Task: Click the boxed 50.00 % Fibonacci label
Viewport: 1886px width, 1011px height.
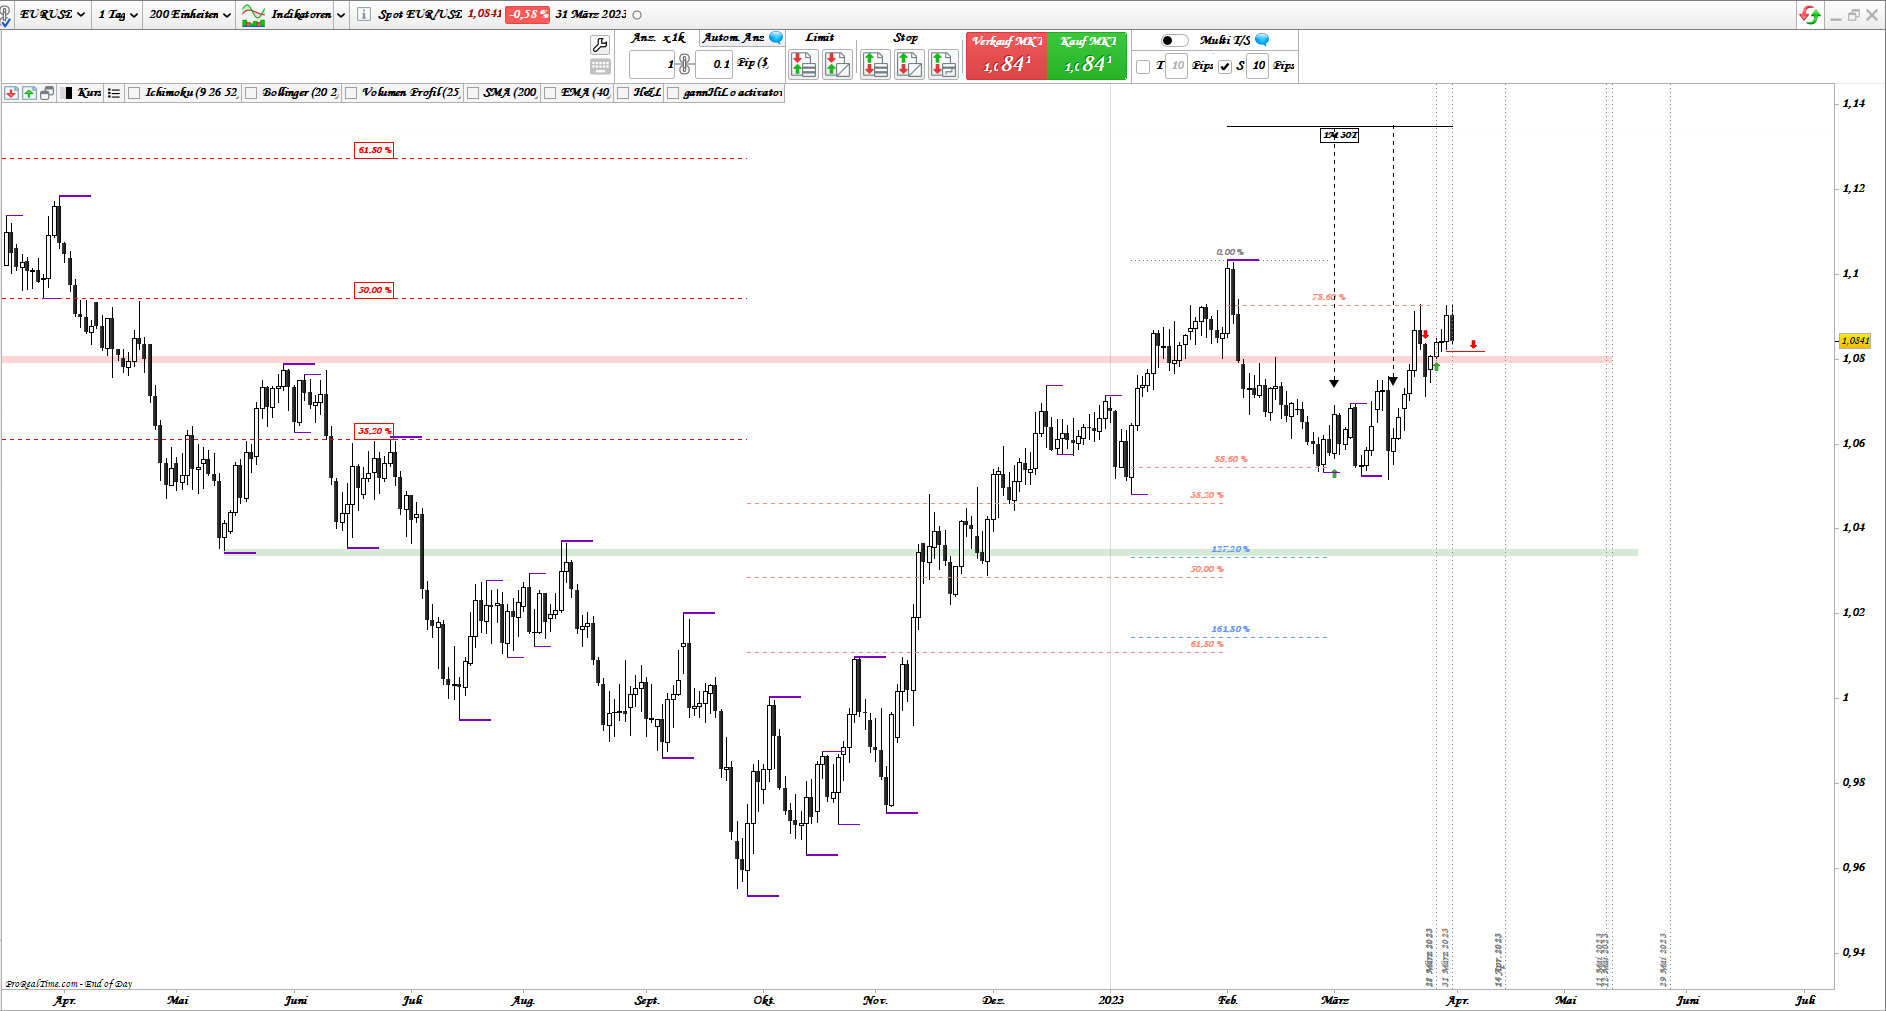Action: (374, 290)
